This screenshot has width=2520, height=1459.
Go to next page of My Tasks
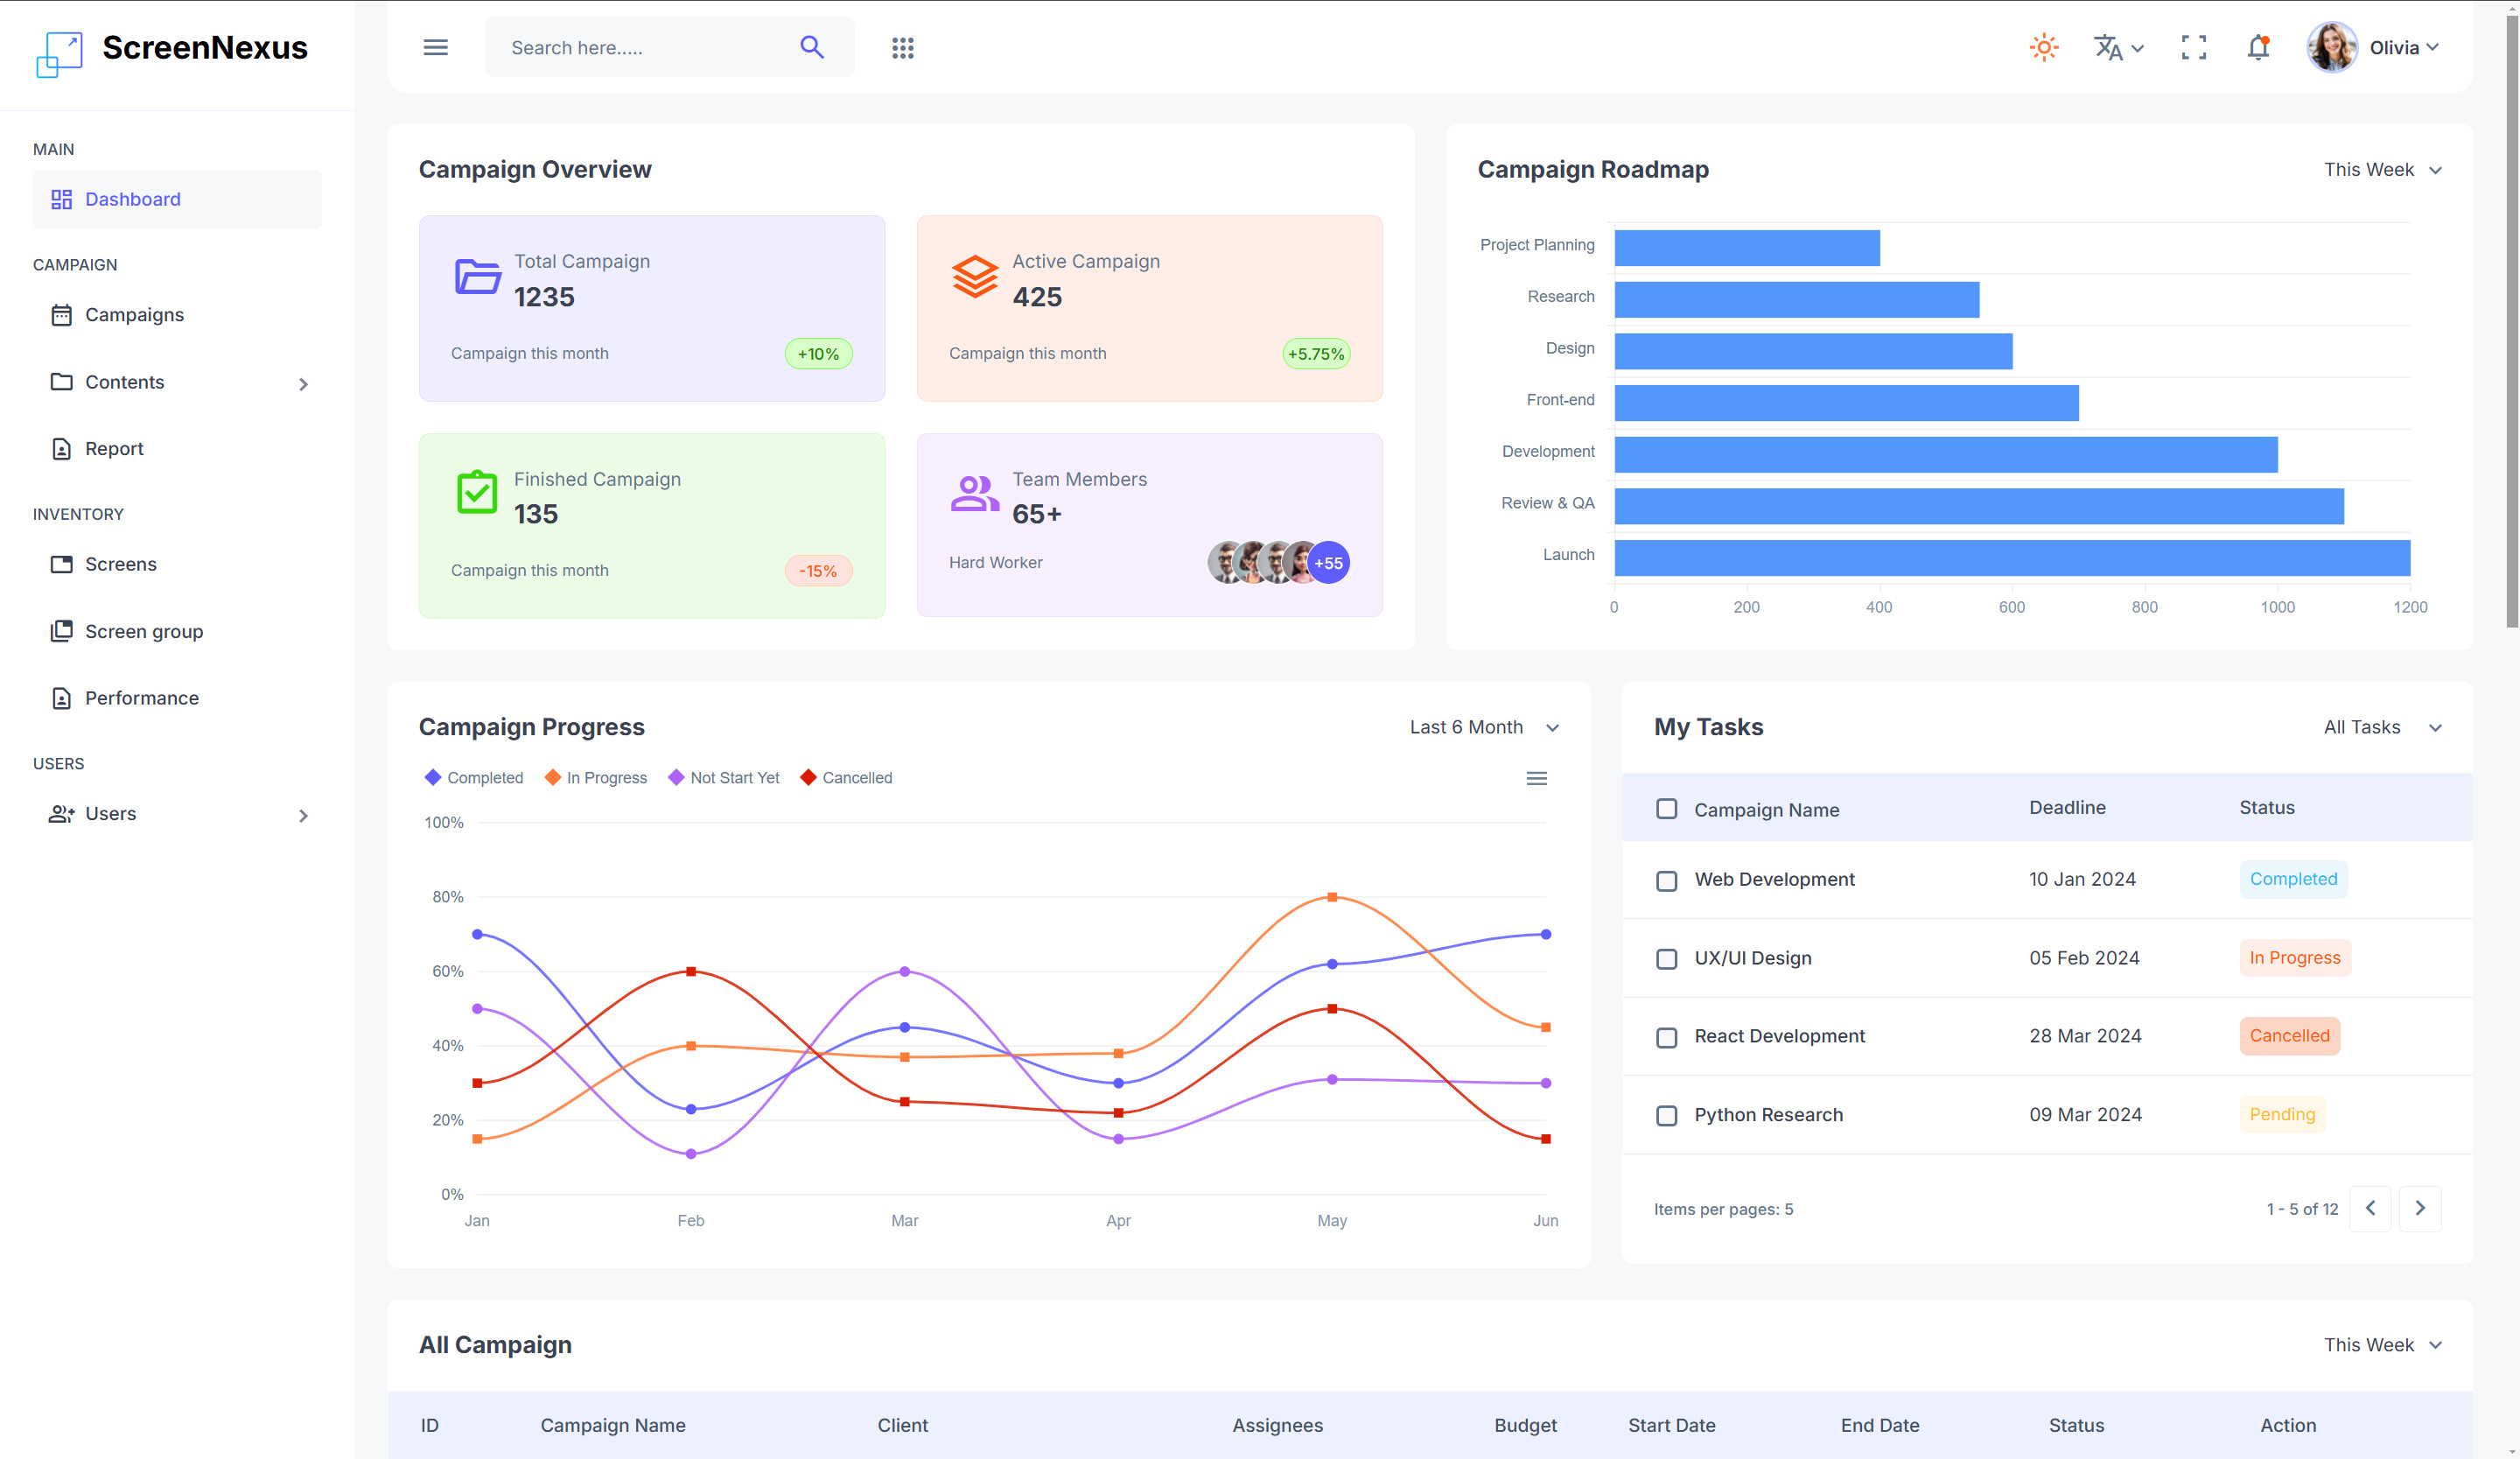[2419, 1208]
